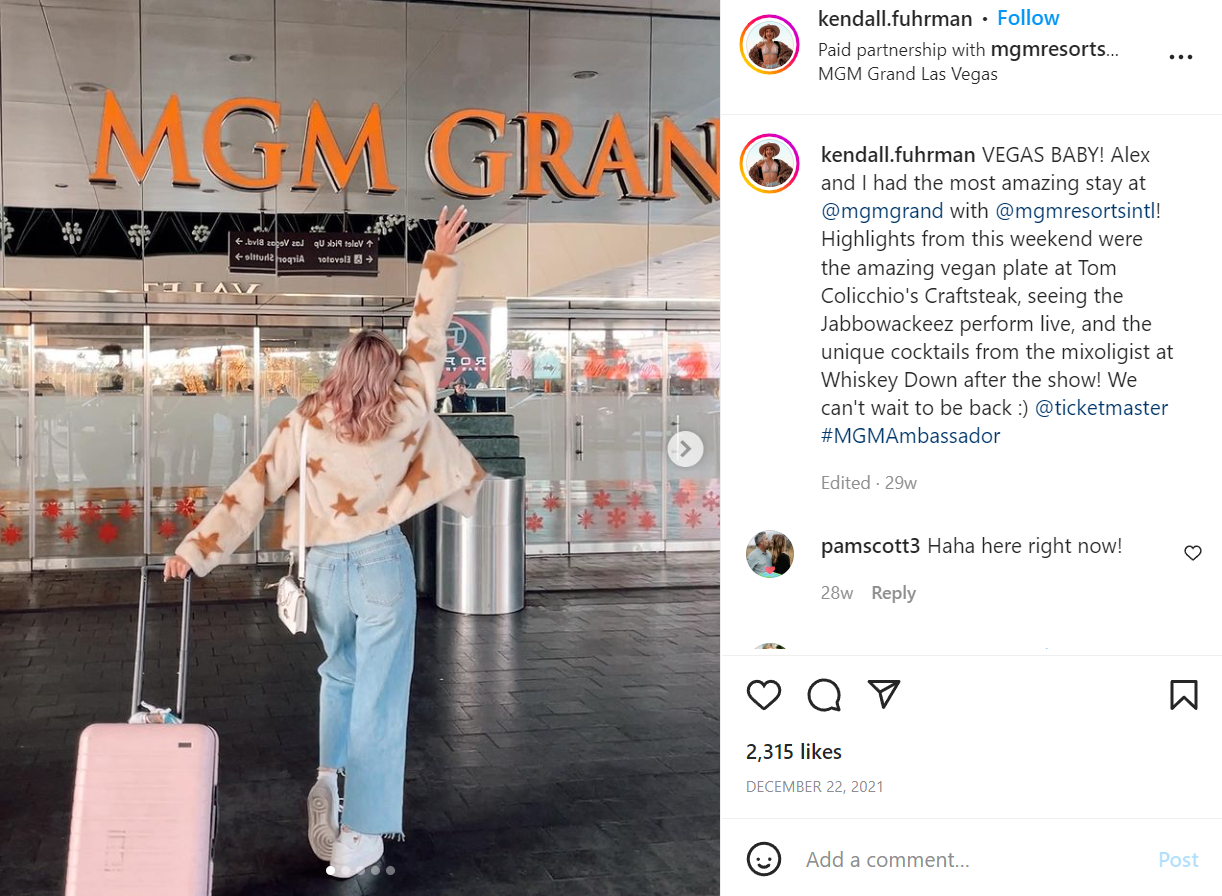This screenshot has width=1222, height=896.
Task: Like pamscott3's comment with small heart
Action: [x=1193, y=553]
